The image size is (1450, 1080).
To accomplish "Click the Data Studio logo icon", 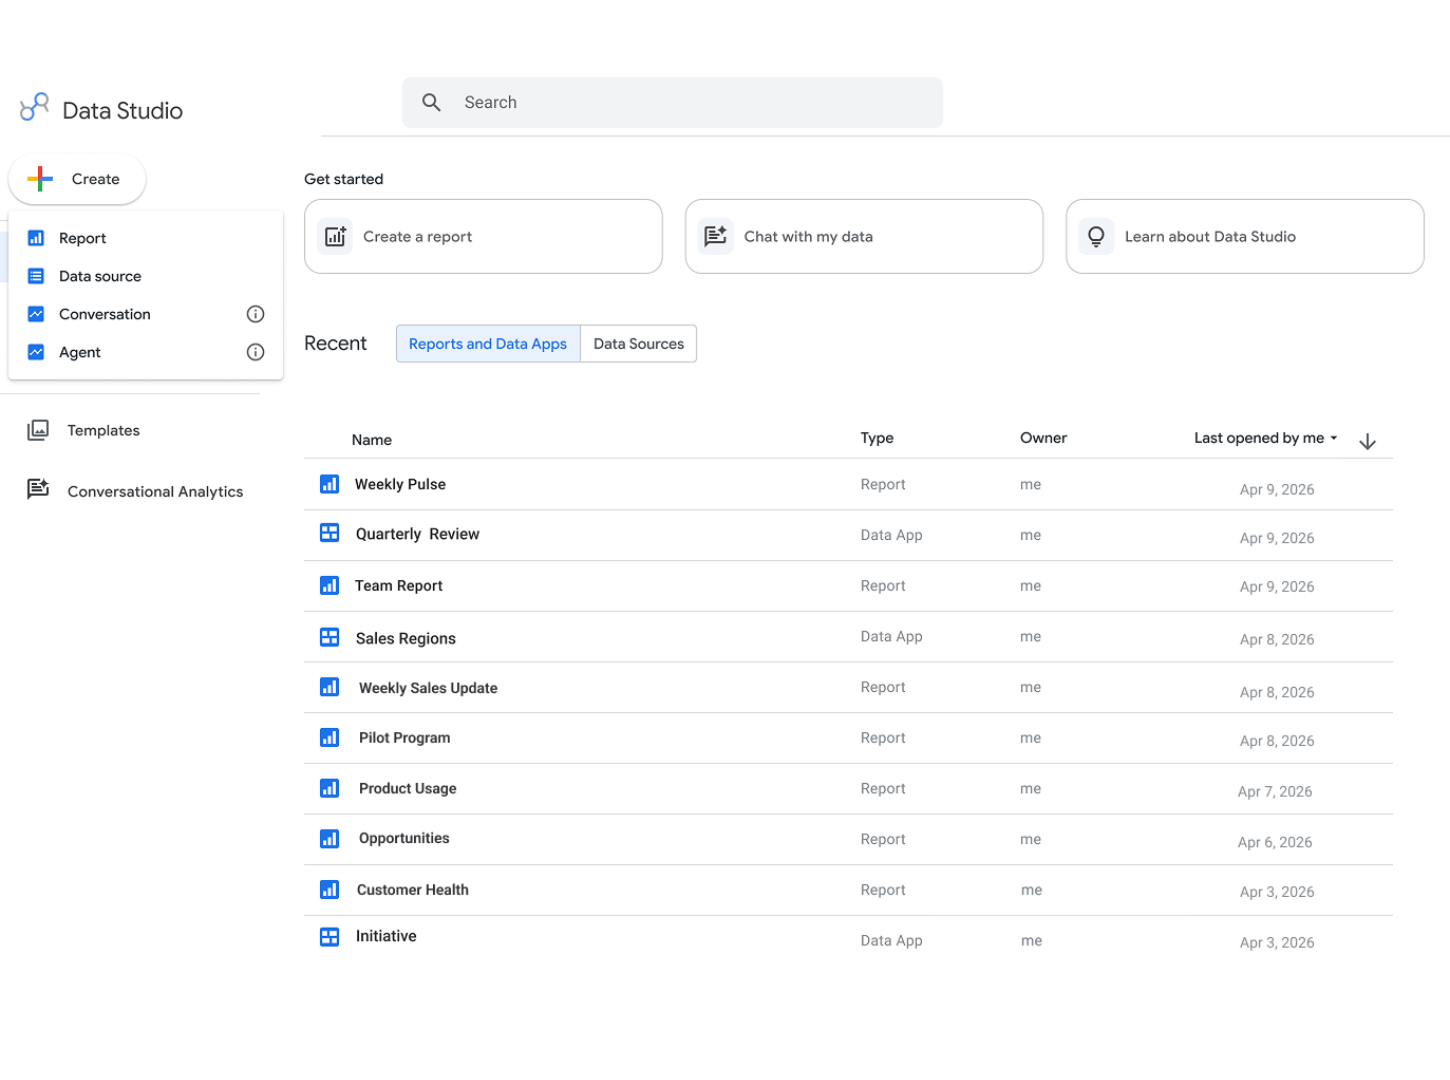I will (x=35, y=106).
